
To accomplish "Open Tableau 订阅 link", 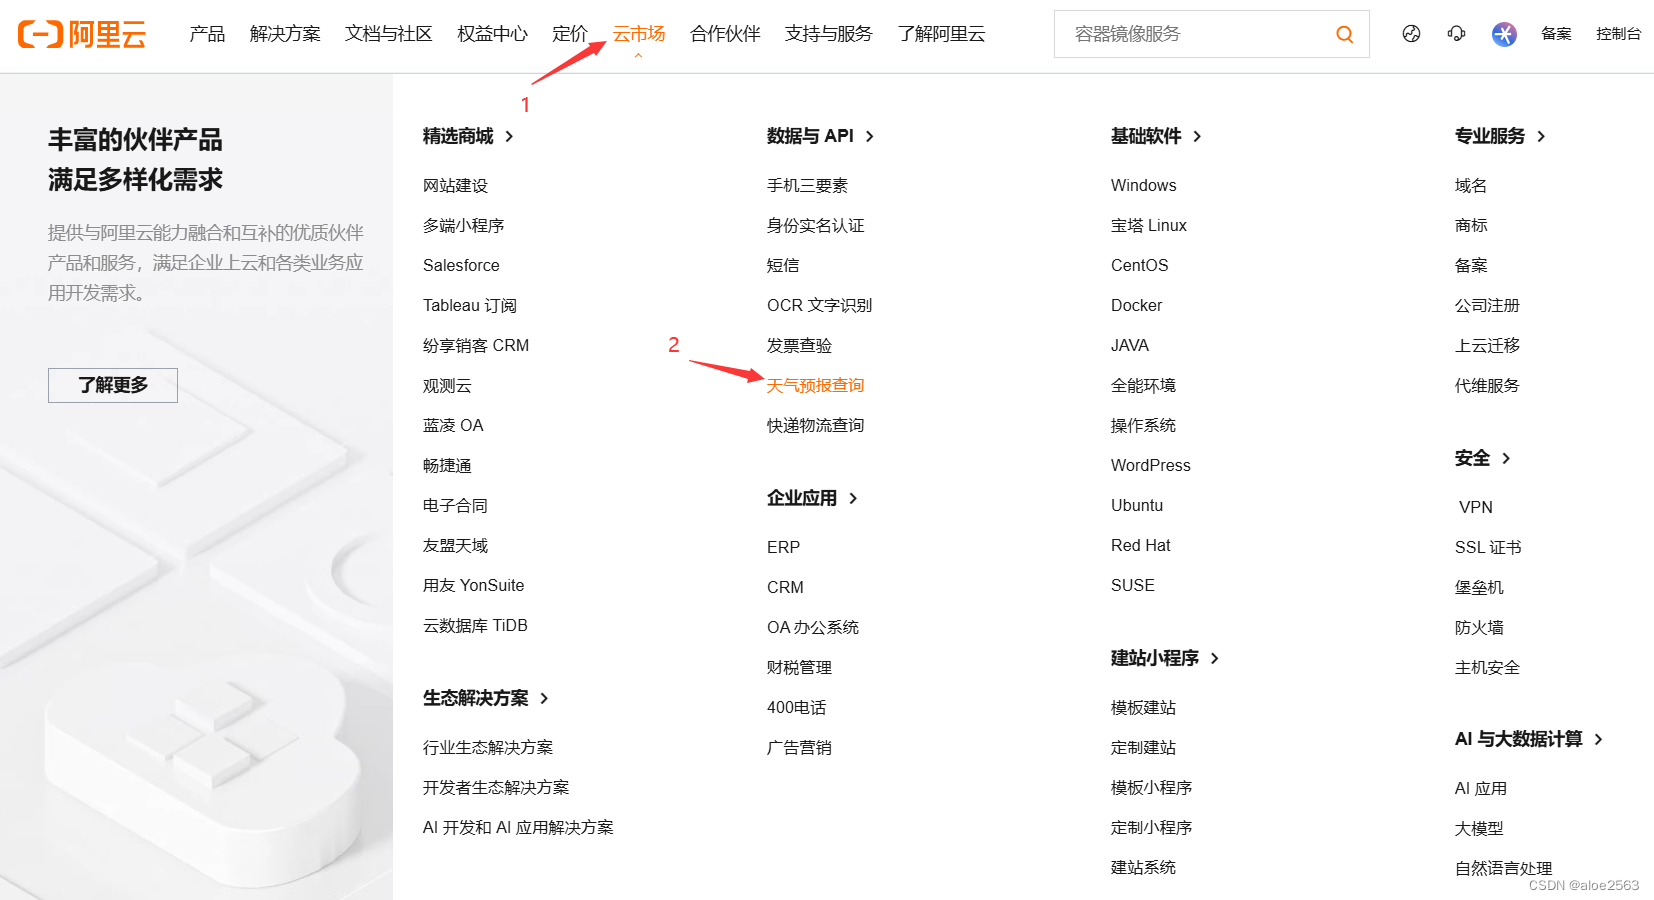I will pos(470,305).
